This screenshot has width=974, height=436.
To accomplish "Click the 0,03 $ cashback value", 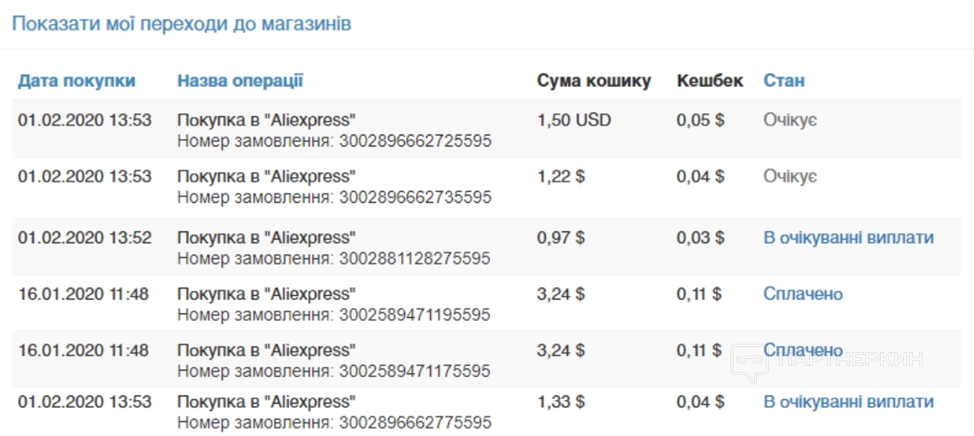I will 700,238.
